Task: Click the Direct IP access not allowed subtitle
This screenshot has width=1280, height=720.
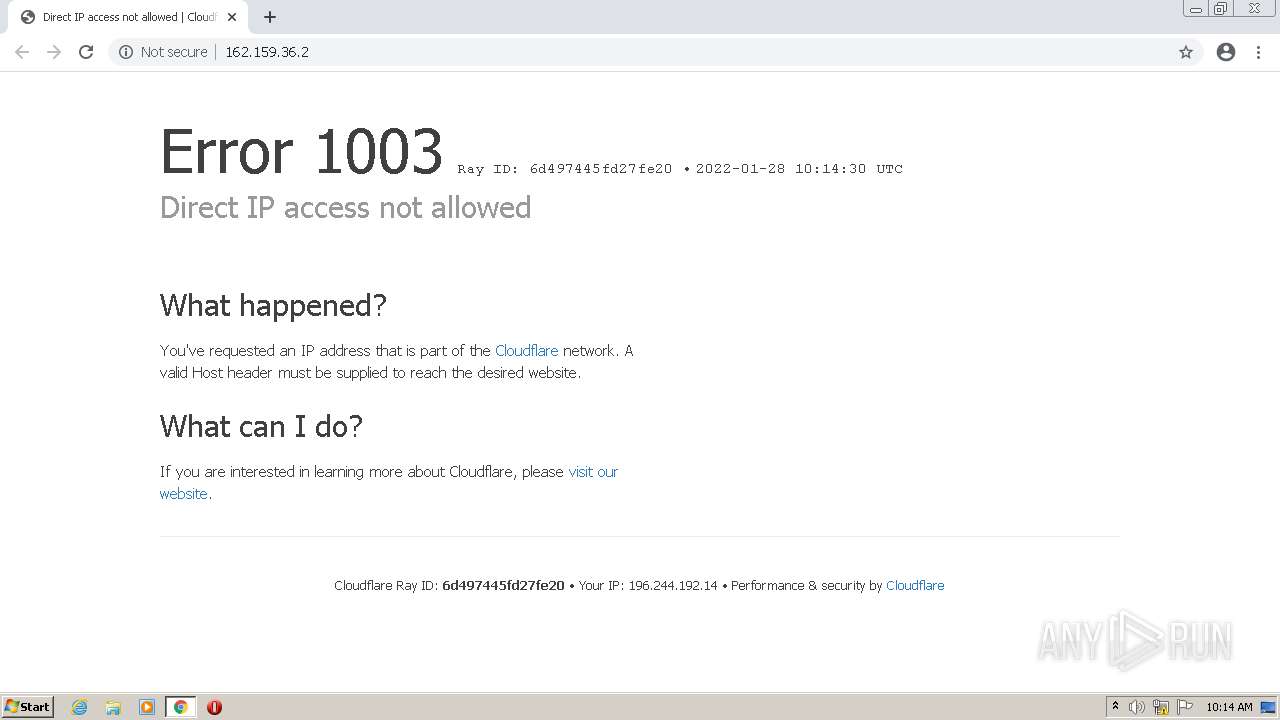Action: [x=345, y=208]
